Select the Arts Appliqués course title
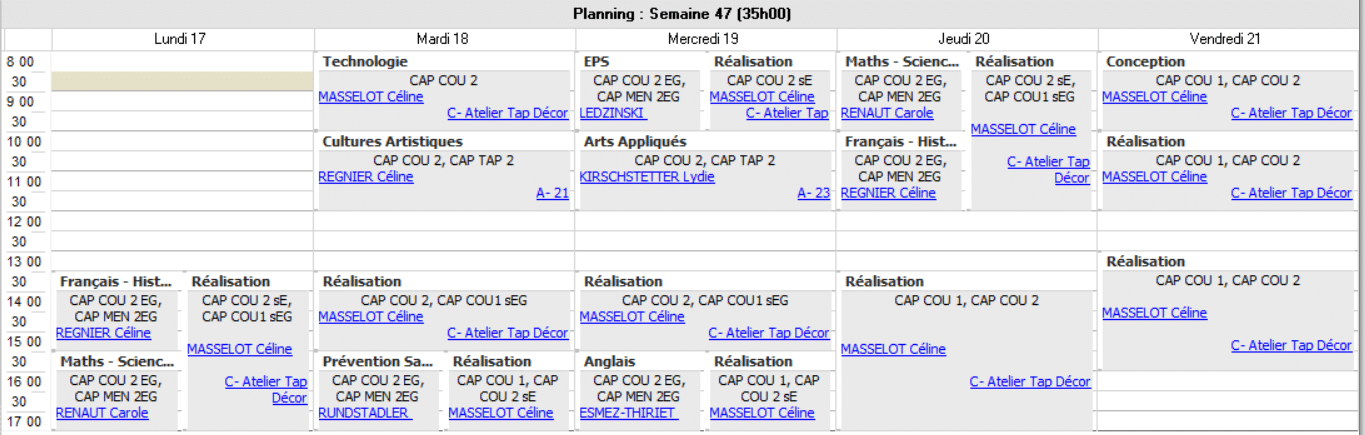This screenshot has height=435, width=1365. click(635, 142)
